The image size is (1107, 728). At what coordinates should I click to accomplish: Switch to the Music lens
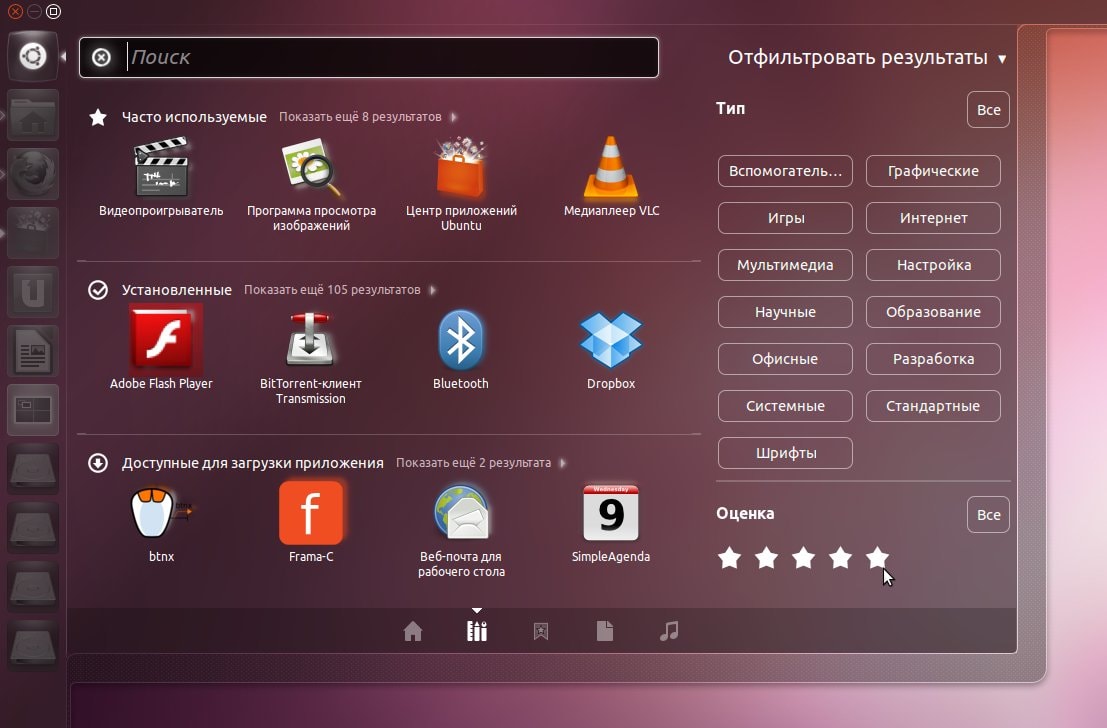pos(669,631)
